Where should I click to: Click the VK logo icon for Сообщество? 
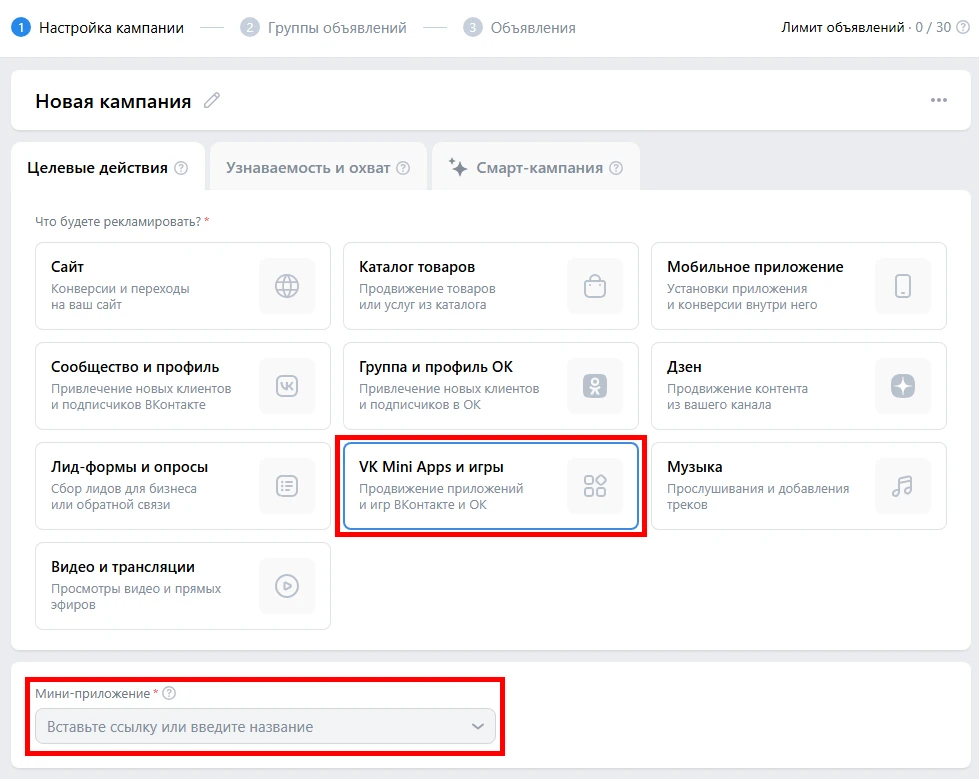pos(287,386)
